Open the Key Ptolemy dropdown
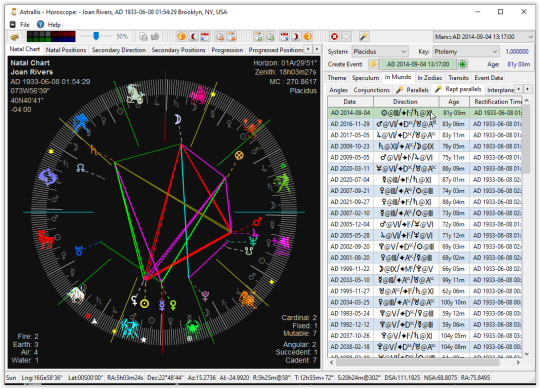This screenshot has width=540, height=389. [466, 52]
